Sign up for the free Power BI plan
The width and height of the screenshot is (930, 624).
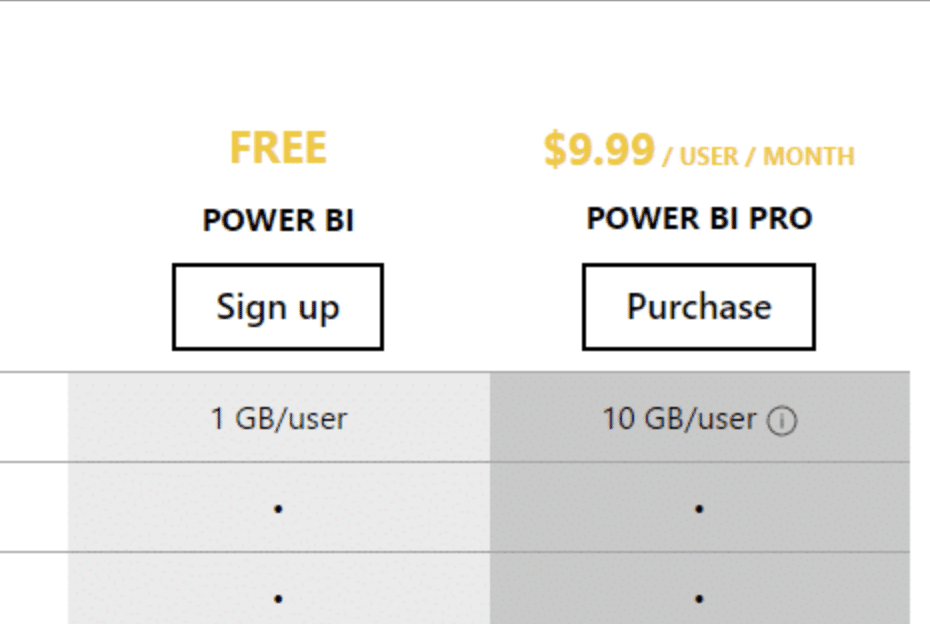[x=277, y=306]
